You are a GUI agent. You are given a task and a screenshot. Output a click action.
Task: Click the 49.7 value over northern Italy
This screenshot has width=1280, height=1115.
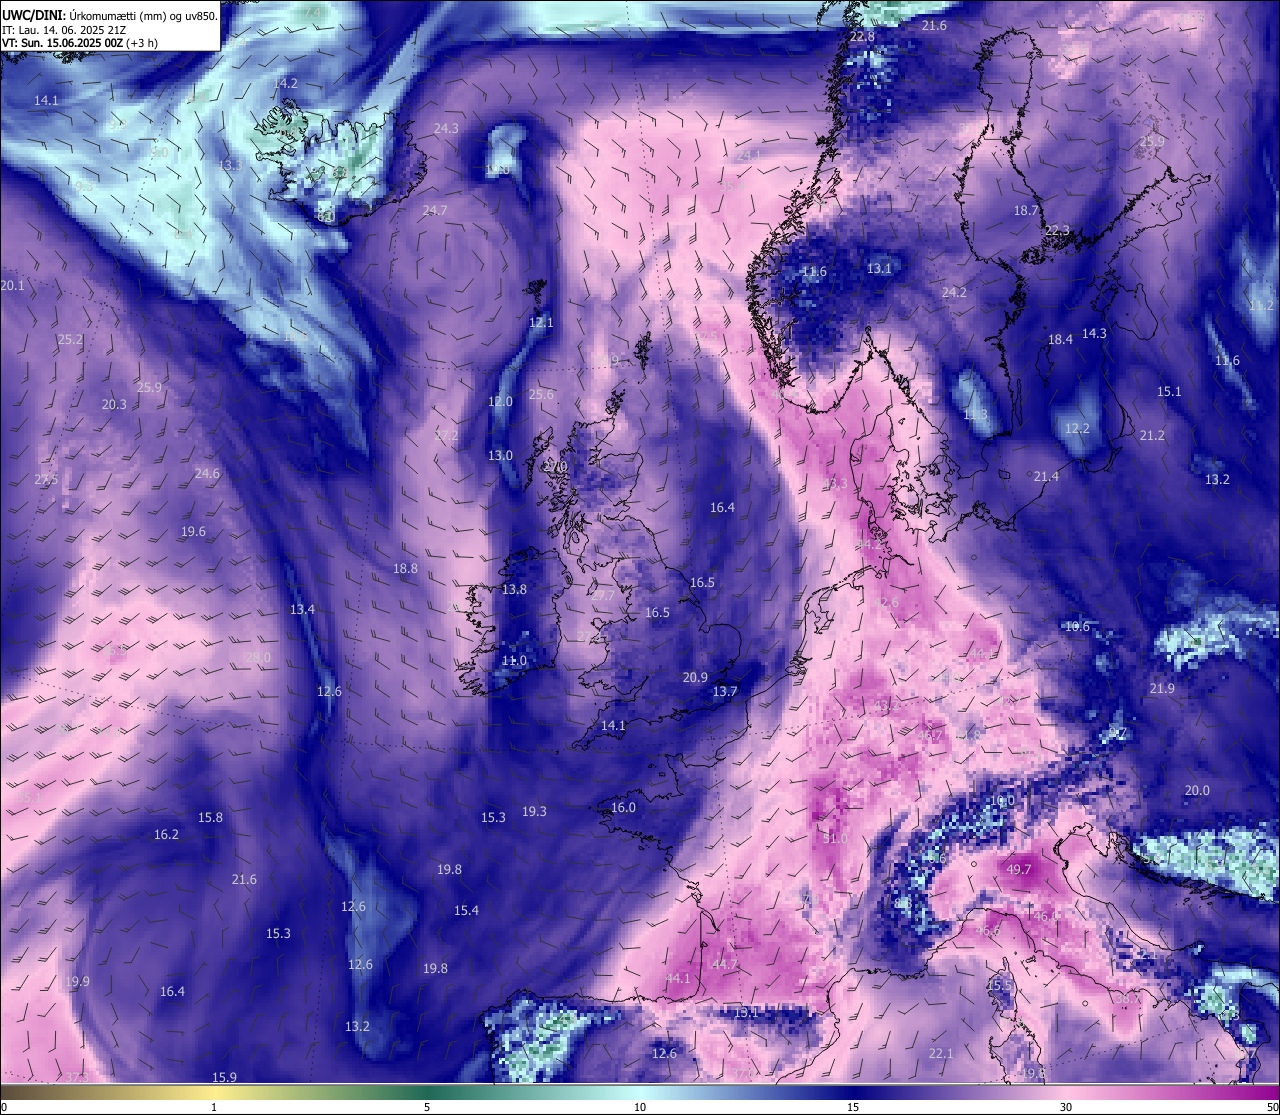[x=1019, y=870]
